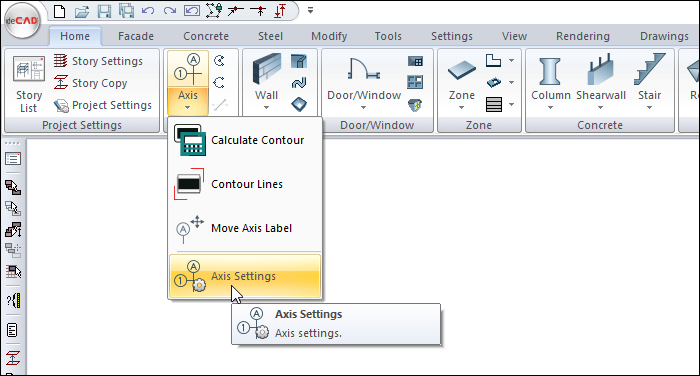700x376 pixels.
Task: Open the Facade ribbon tab
Action: coord(136,36)
